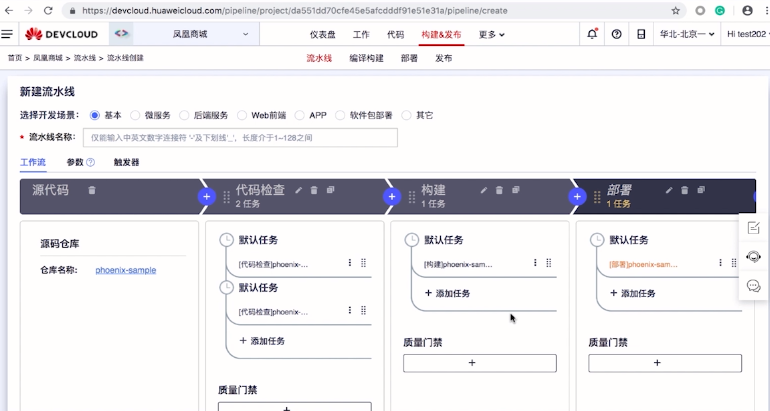The image size is (770, 411).
Task: Open the hamburger main menu
Action: (x=7, y=34)
